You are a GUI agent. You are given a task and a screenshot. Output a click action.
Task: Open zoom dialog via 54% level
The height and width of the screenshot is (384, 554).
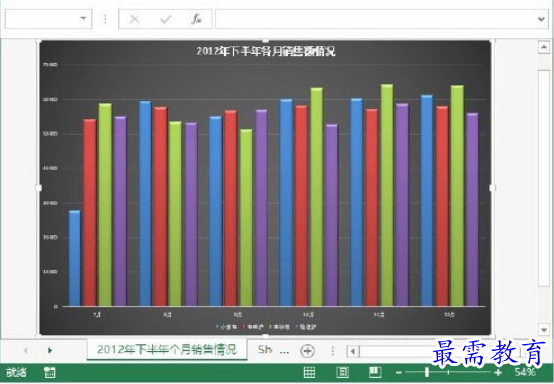click(x=525, y=372)
